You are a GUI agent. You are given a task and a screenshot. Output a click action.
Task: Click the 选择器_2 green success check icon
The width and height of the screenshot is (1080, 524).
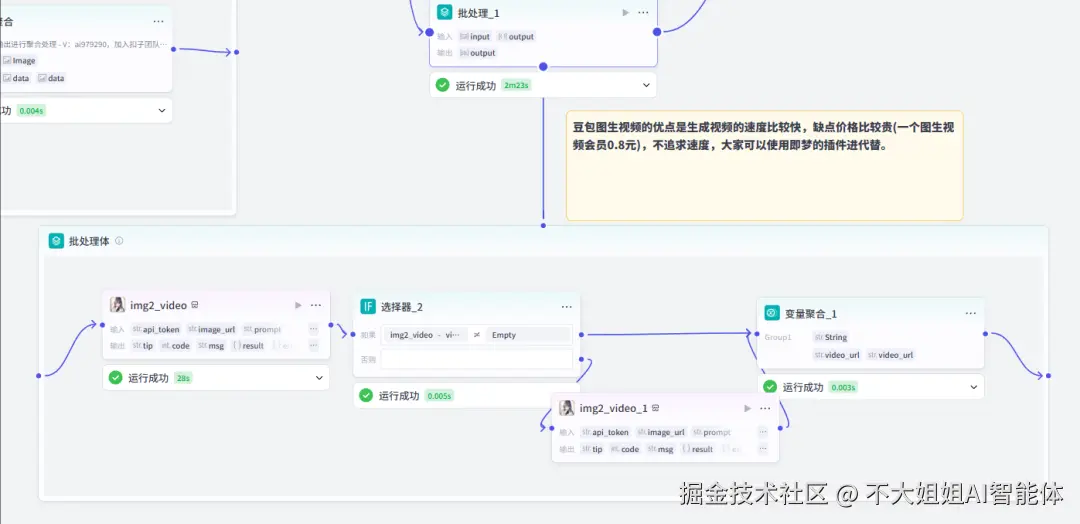pos(366,395)
